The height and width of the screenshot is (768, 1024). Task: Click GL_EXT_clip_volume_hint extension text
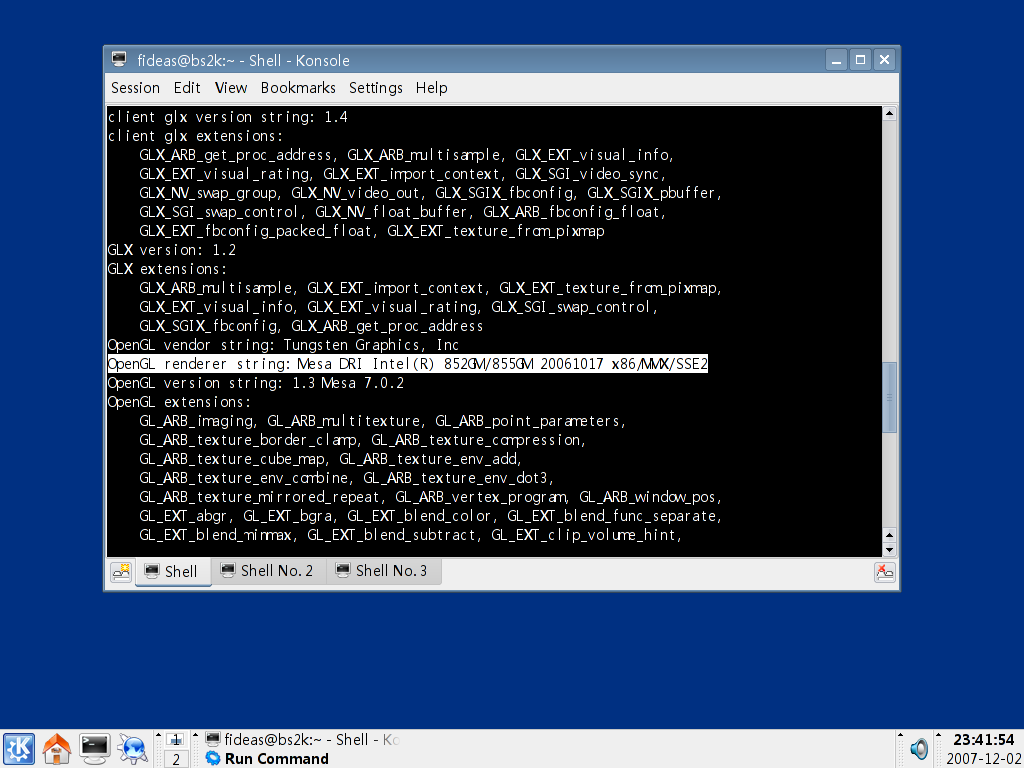(584, 535)
